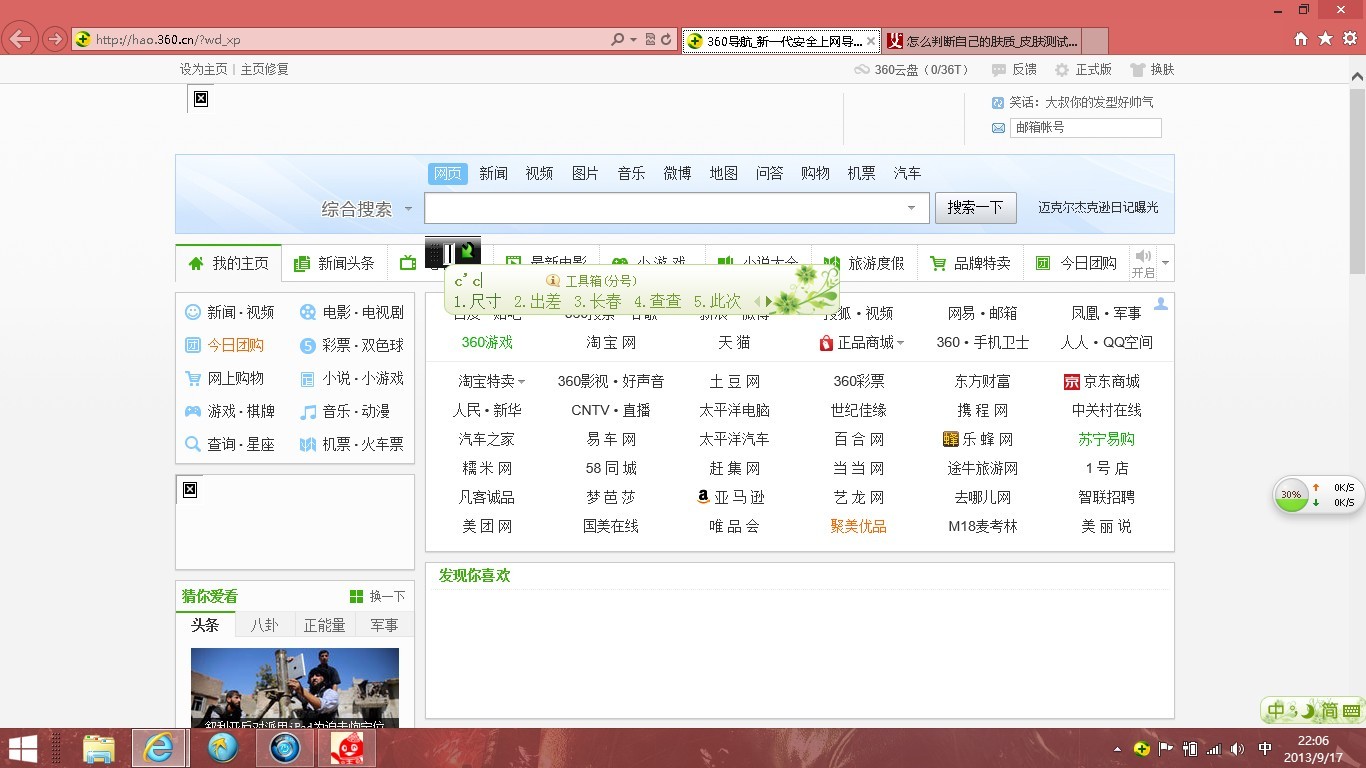Screen dimensions: 1366x768
Task: Switch to the 我的主页 tab
Action: pyautogui.click(x=229, y=263)
